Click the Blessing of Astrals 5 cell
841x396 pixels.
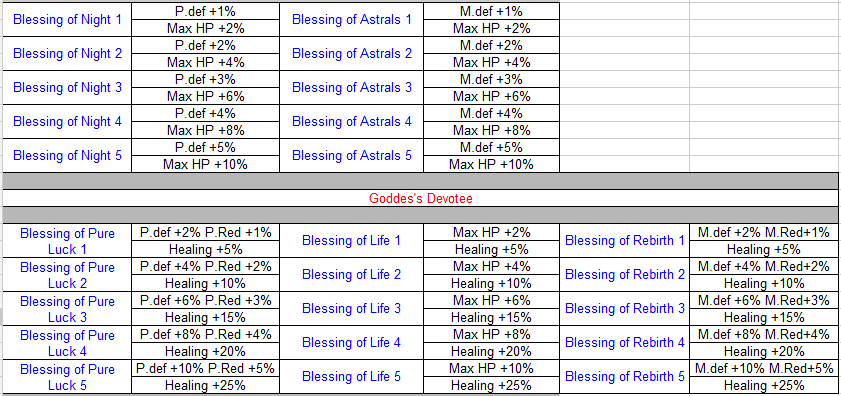tap(351, 156)
